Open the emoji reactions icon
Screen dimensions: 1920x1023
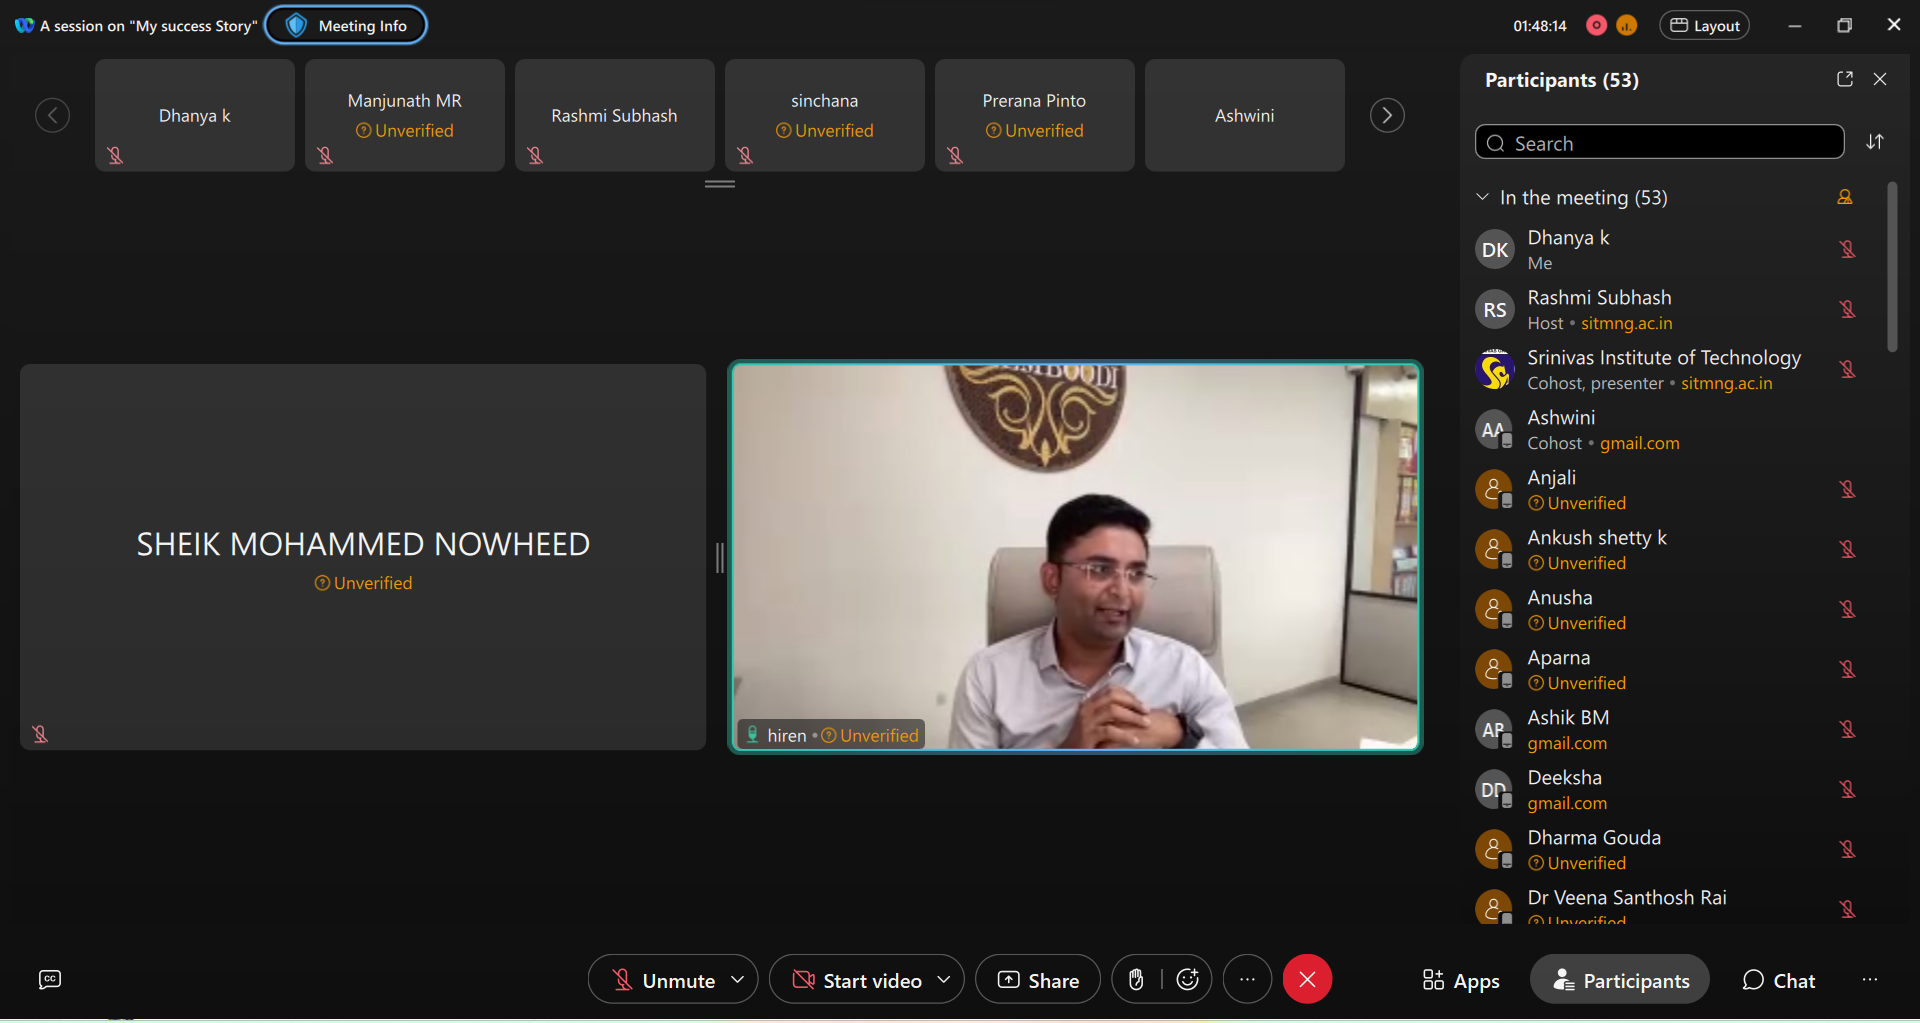tap(1187, 980)
